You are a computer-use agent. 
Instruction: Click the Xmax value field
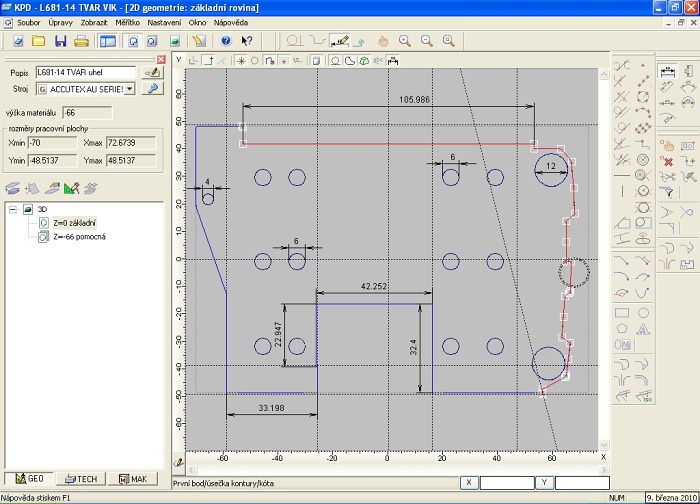131,143
